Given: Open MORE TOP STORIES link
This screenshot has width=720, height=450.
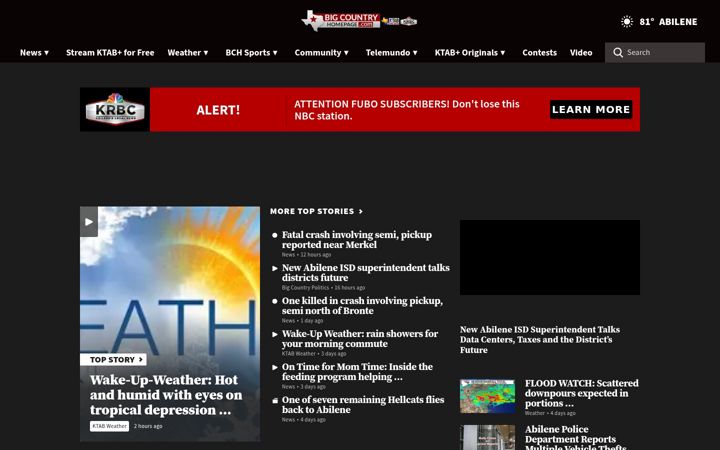Looking at the screenshot, I should (x=316, y=211).
